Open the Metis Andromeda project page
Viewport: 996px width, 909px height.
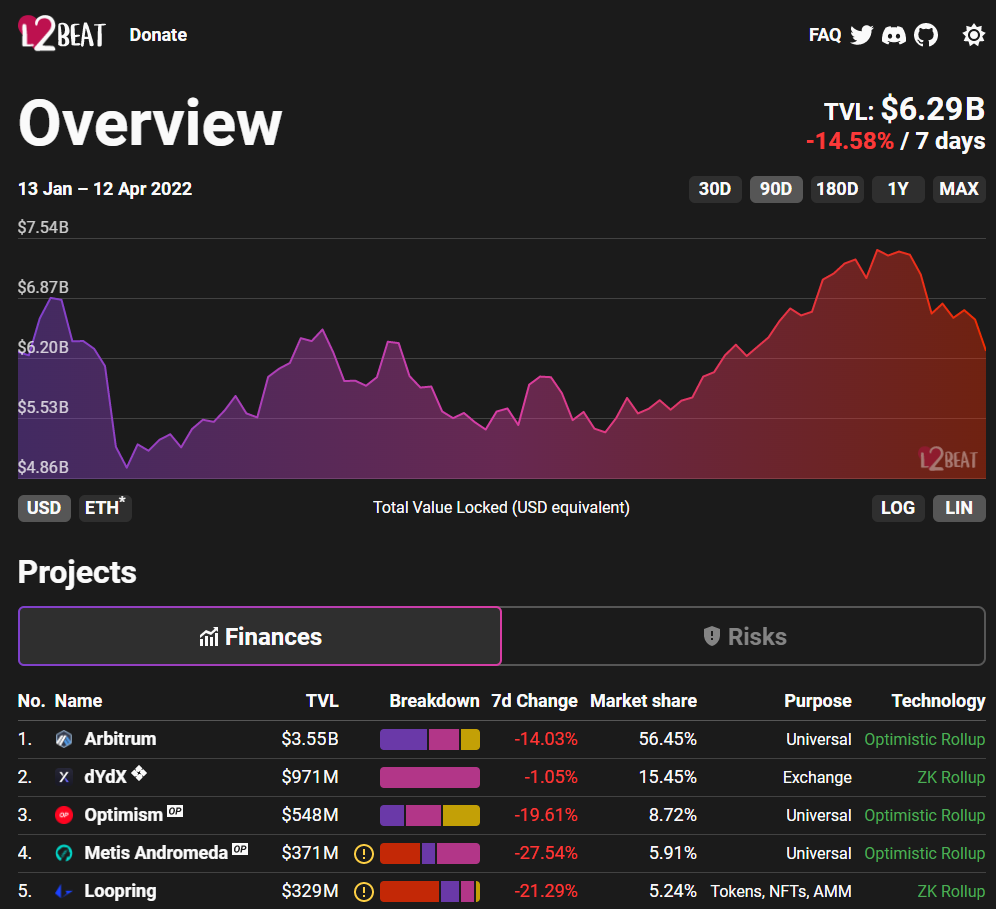point(156,853)
